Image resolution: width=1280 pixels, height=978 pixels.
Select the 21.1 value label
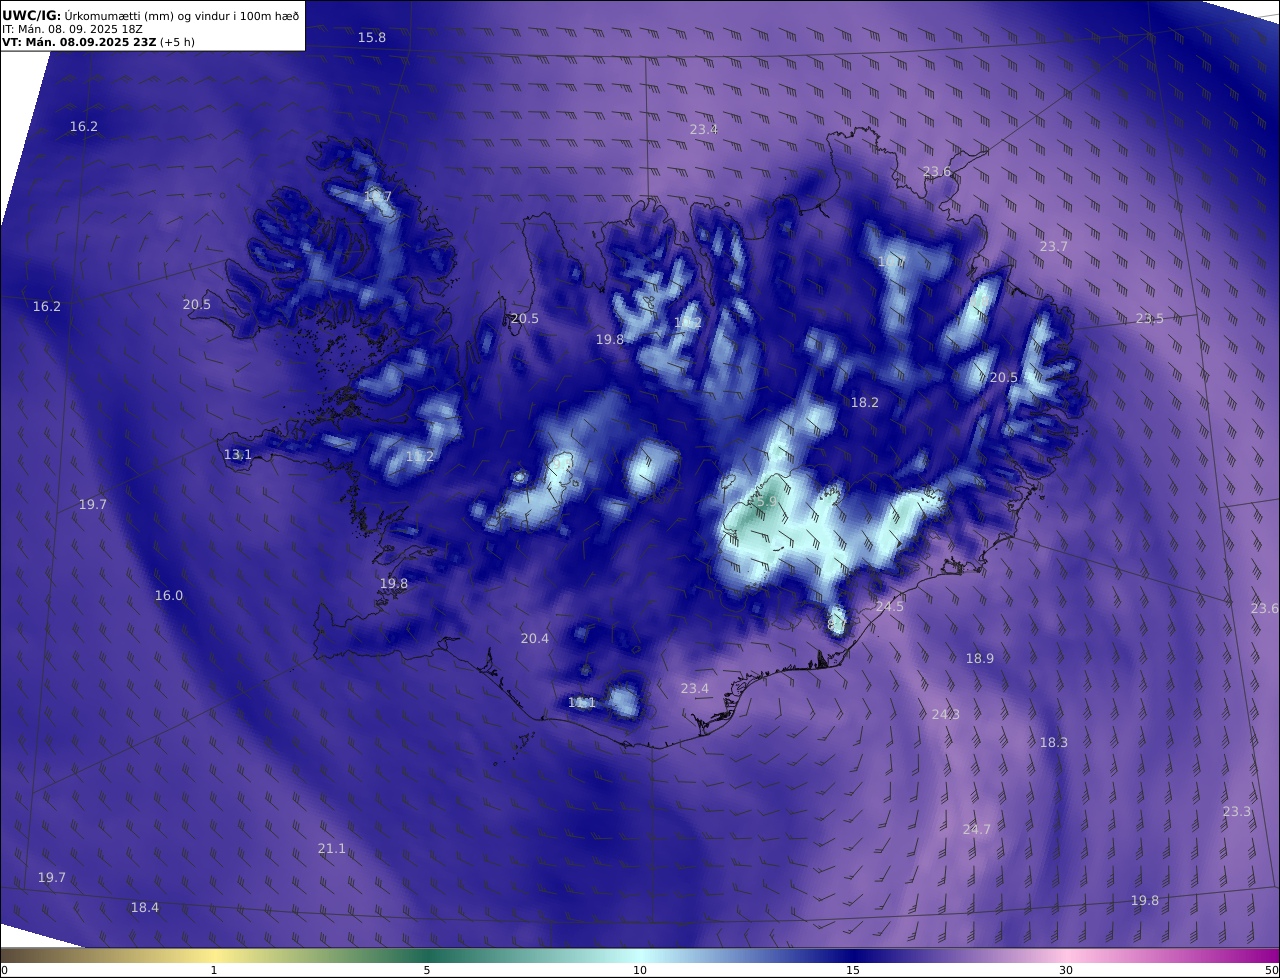pos(332,848)
